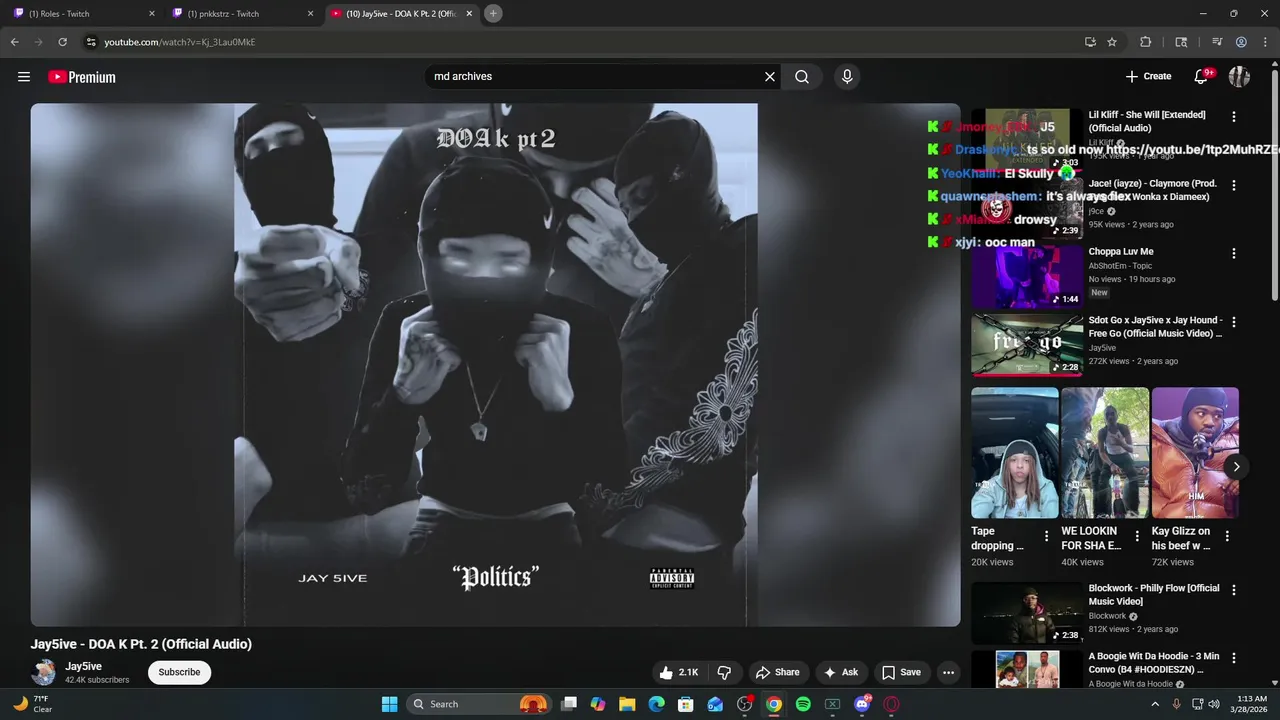Dislike the video with thumbs down

[725, 673]
